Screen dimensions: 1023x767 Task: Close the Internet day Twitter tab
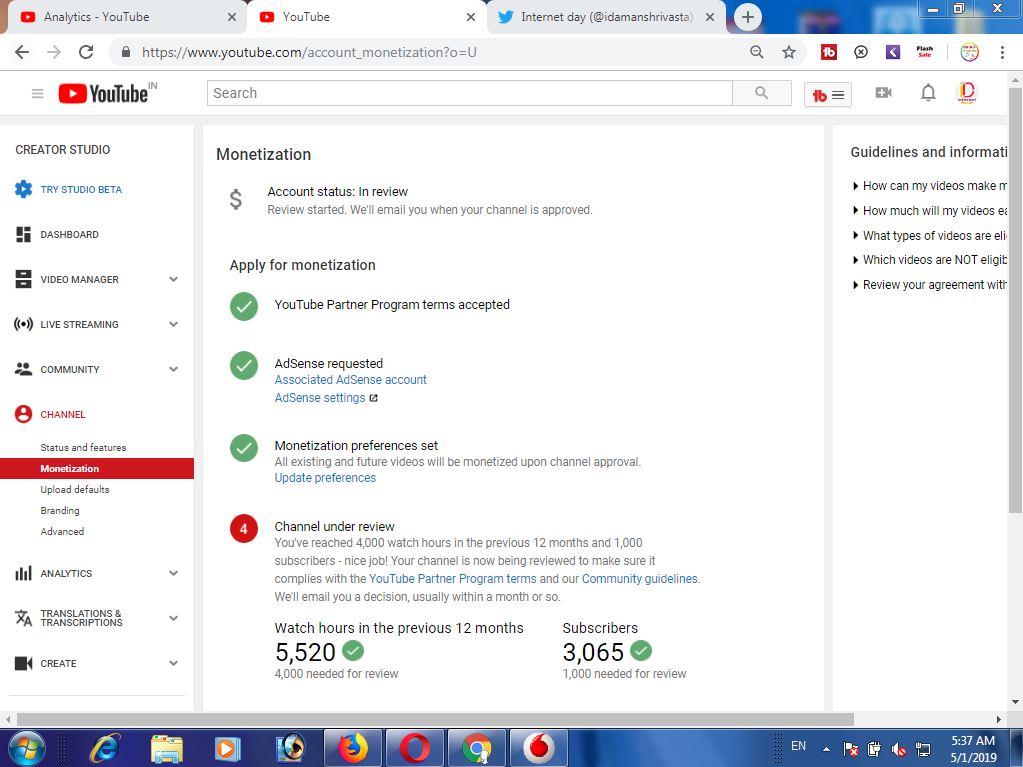[710, 17]
